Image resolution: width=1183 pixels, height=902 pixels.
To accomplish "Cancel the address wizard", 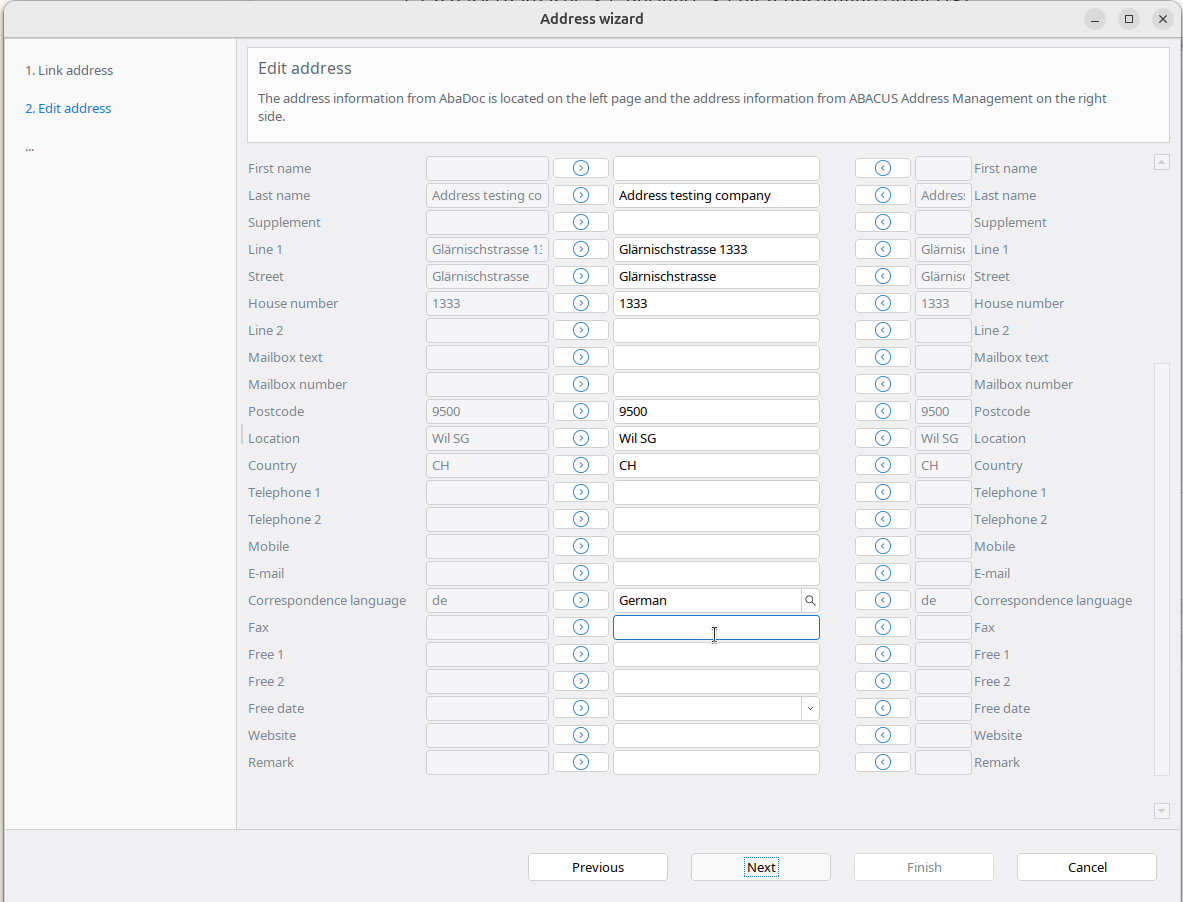I will click(x=1086, y=867).
